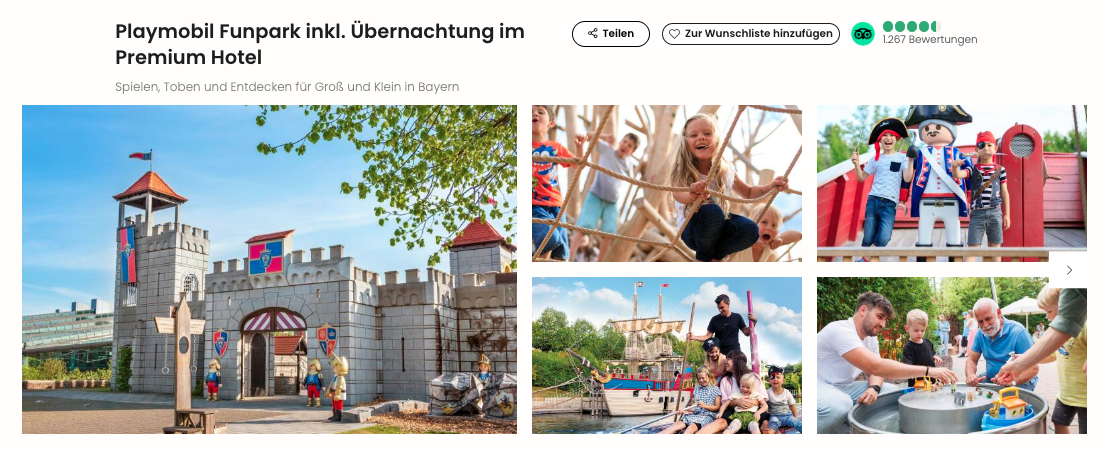This screenshot has height=449, width=1108.
Task: Click the share icon inside Teilen
Action: pyautogui.click(x=592, y=34)
